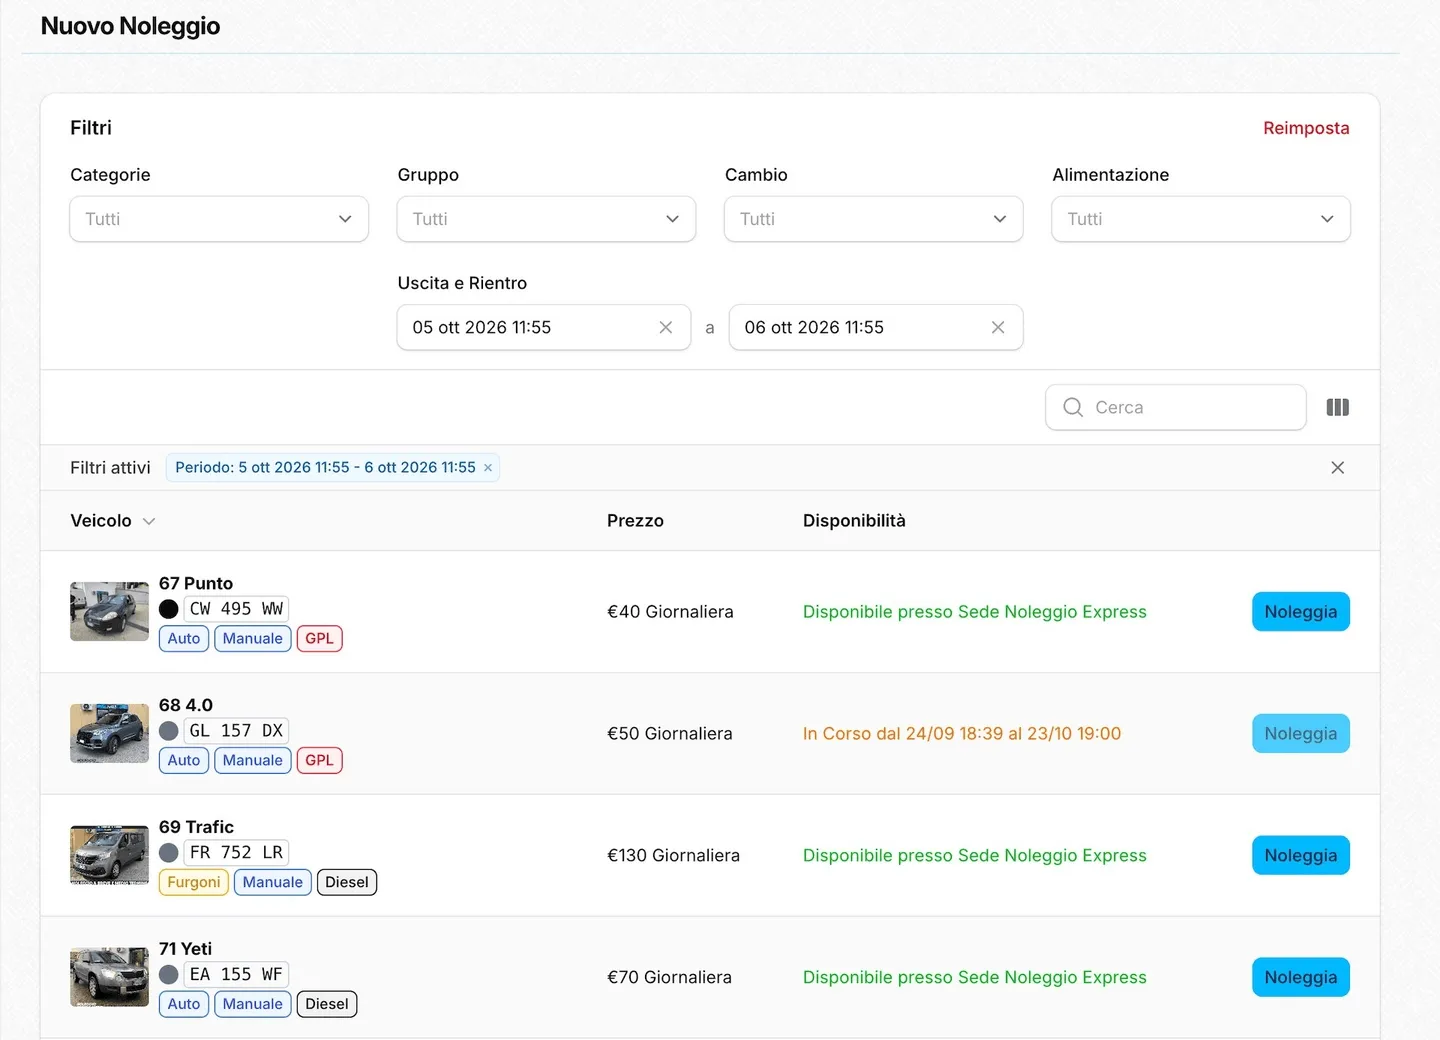
Task: Click the Disponibilità column header
Action: [854, 521]
